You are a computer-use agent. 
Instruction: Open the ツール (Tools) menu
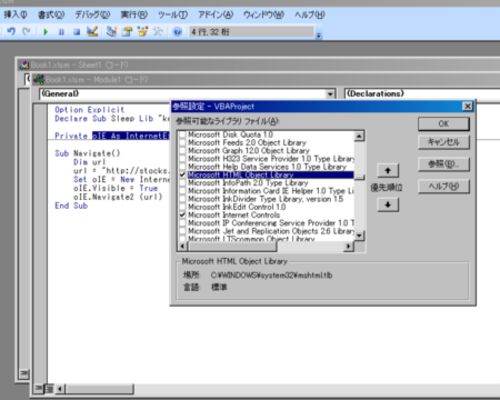point(173,15)
